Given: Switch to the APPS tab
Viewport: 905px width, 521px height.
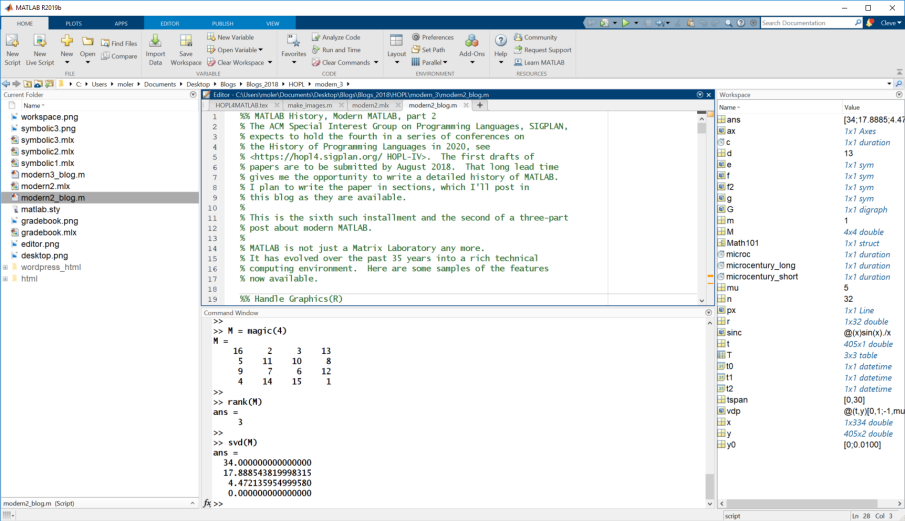Looking at the screenshot, I should [121, 24].
